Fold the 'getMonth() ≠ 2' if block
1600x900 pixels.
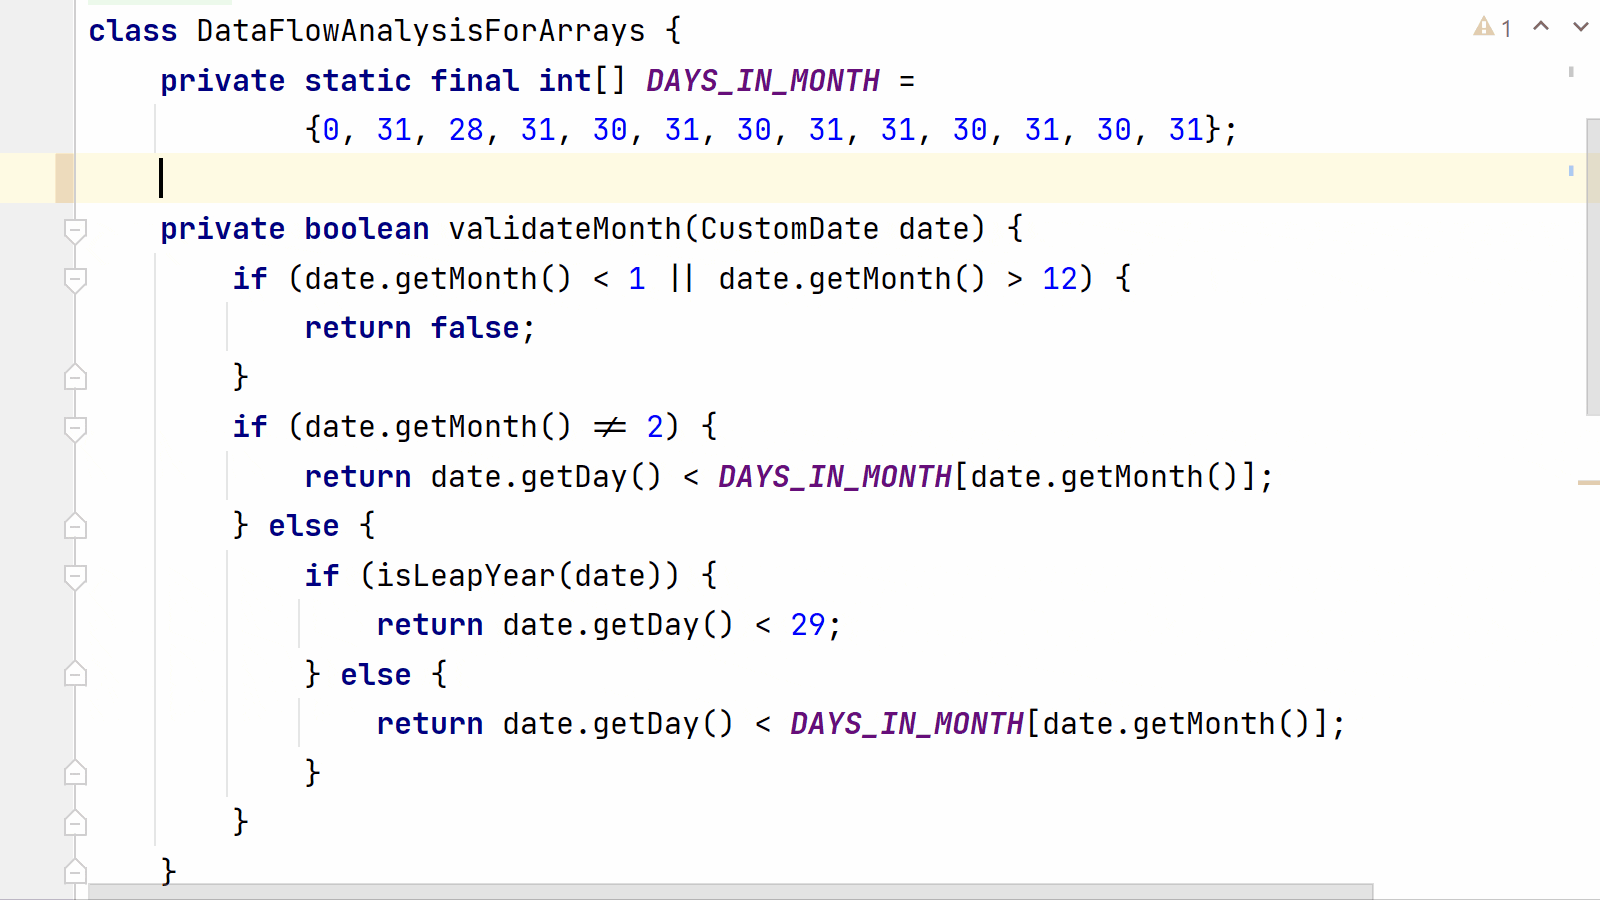[x=75, y=428]
